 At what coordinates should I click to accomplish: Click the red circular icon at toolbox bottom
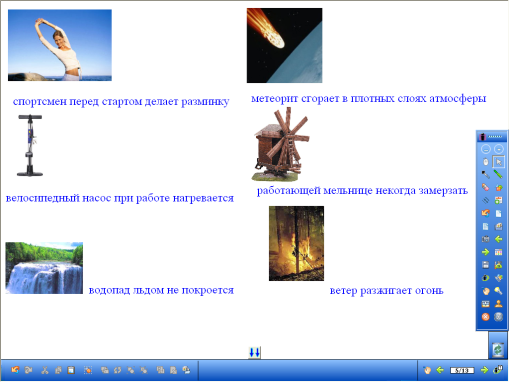(x=485, y=317)
